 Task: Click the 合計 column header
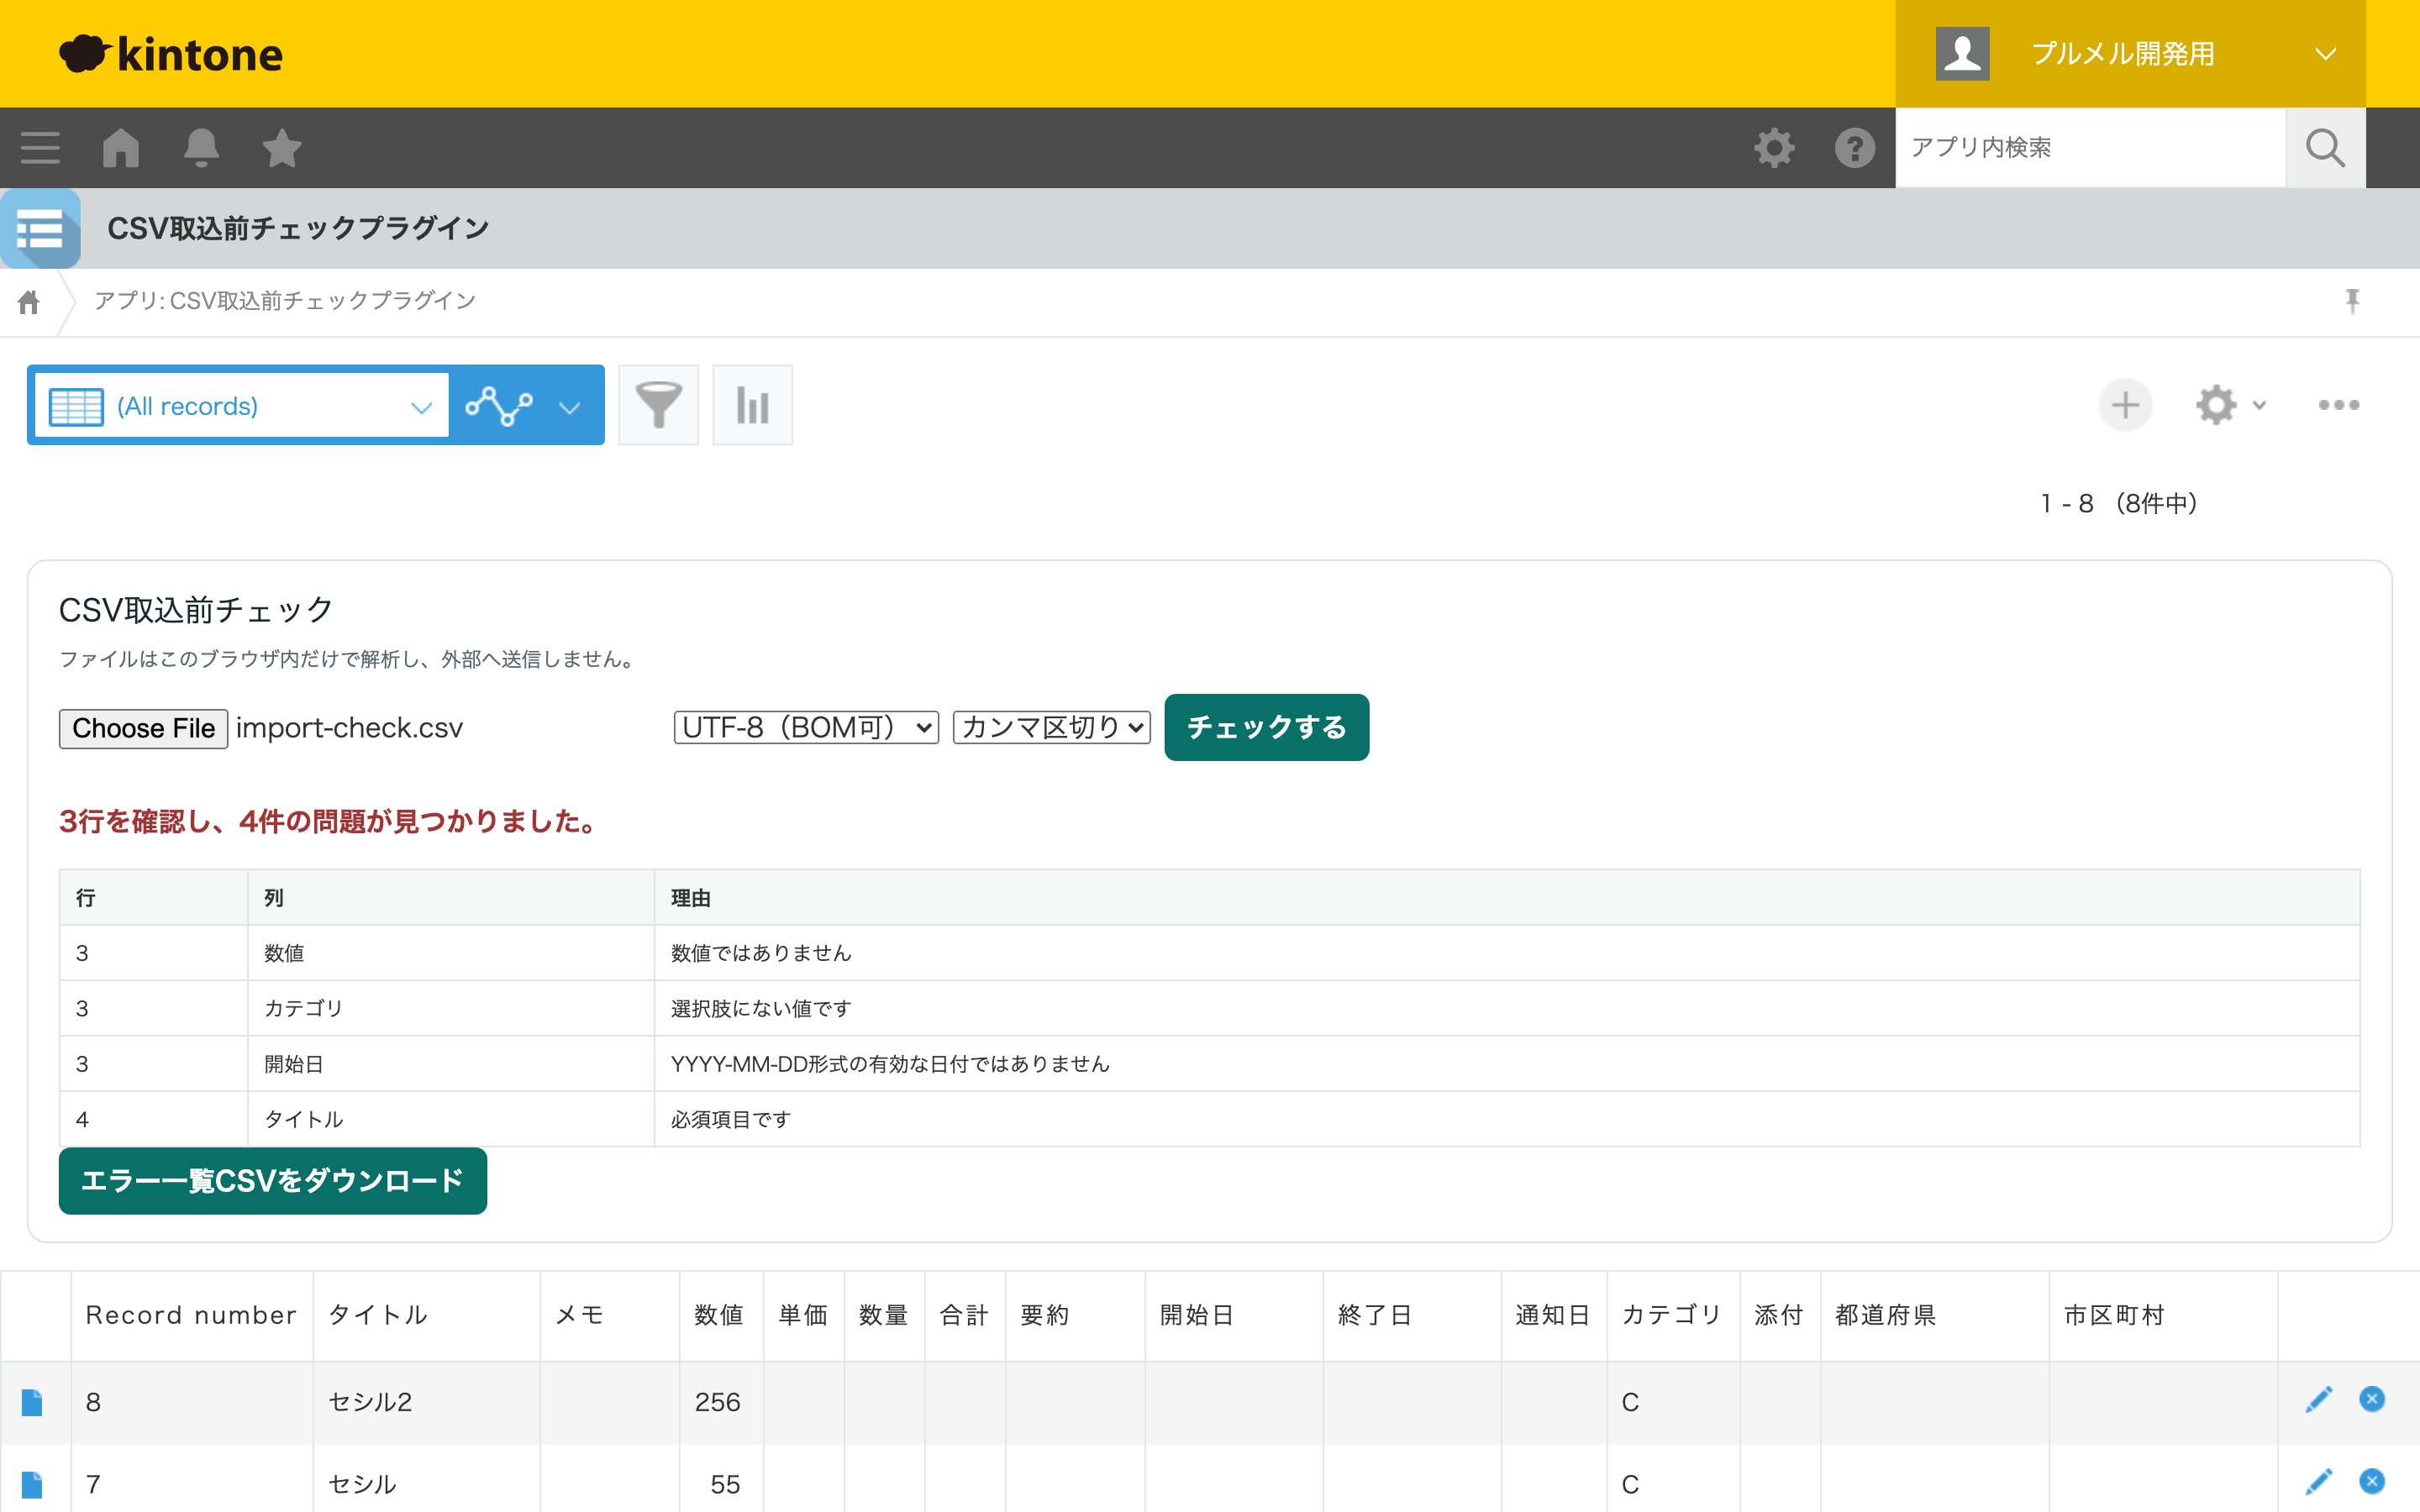click(964, 1315)
